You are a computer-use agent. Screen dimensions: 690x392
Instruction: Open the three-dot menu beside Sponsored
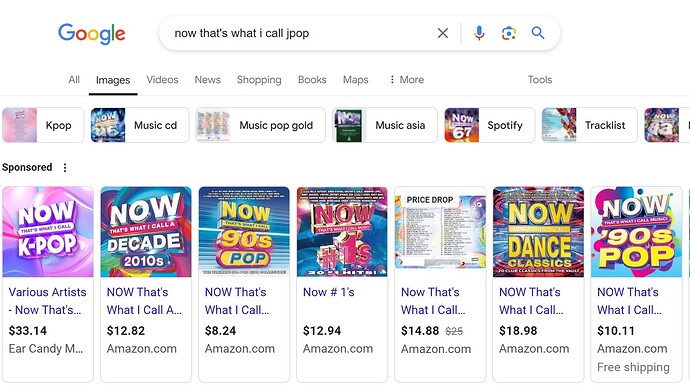pyautogui.click(x=65, y=168)
